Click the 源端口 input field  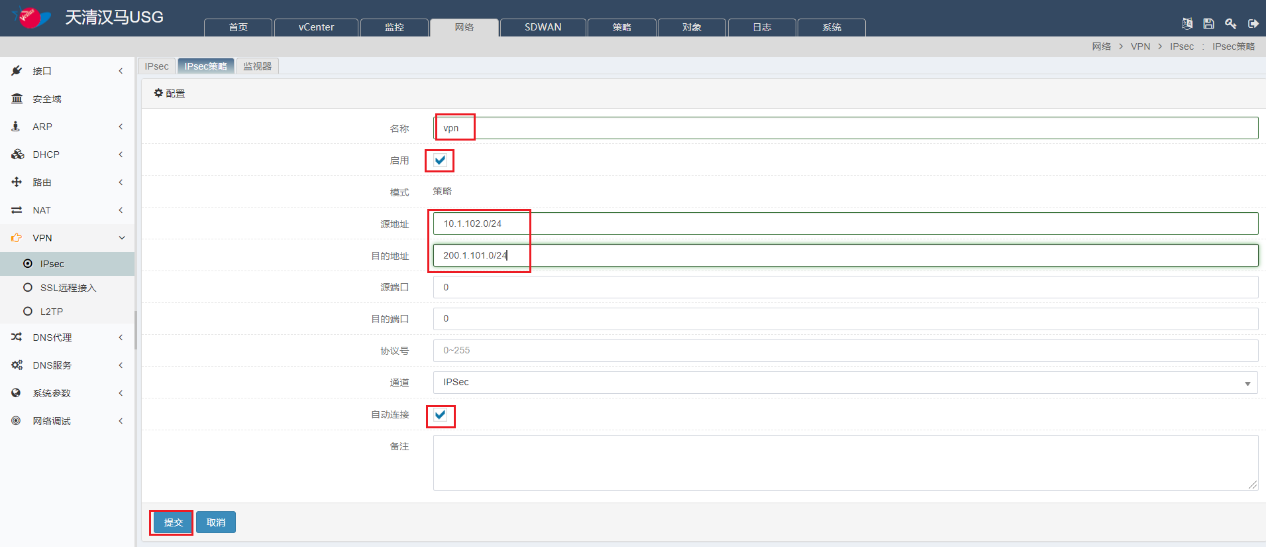(x=845, y=287)
